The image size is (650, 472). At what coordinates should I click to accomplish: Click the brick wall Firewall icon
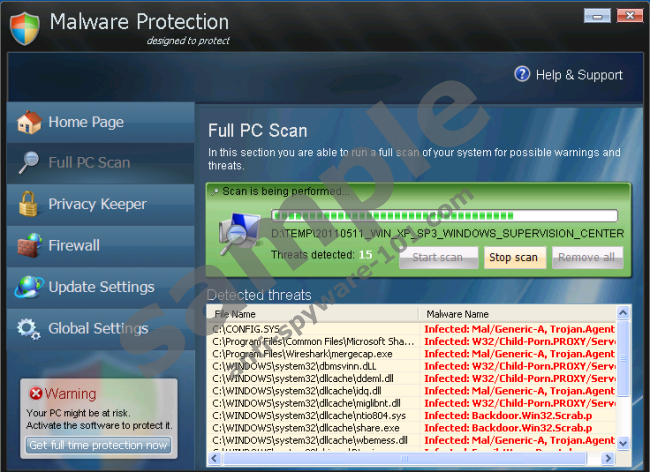tap(29, 245)
